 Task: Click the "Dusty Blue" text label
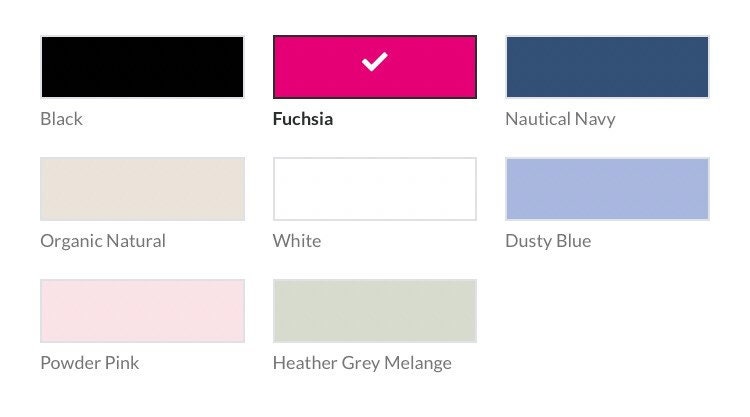point(548,241)
